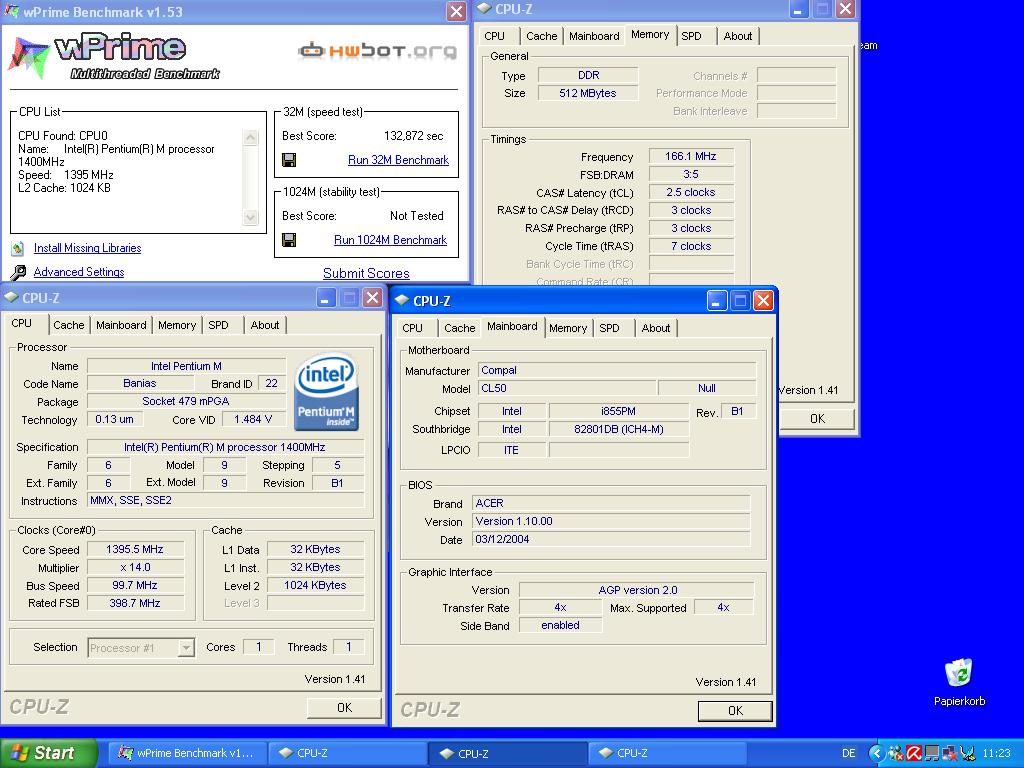Click the Mainboard CPU-Z window title icon
Screen dimensions: 1024x768
[402, 300]
